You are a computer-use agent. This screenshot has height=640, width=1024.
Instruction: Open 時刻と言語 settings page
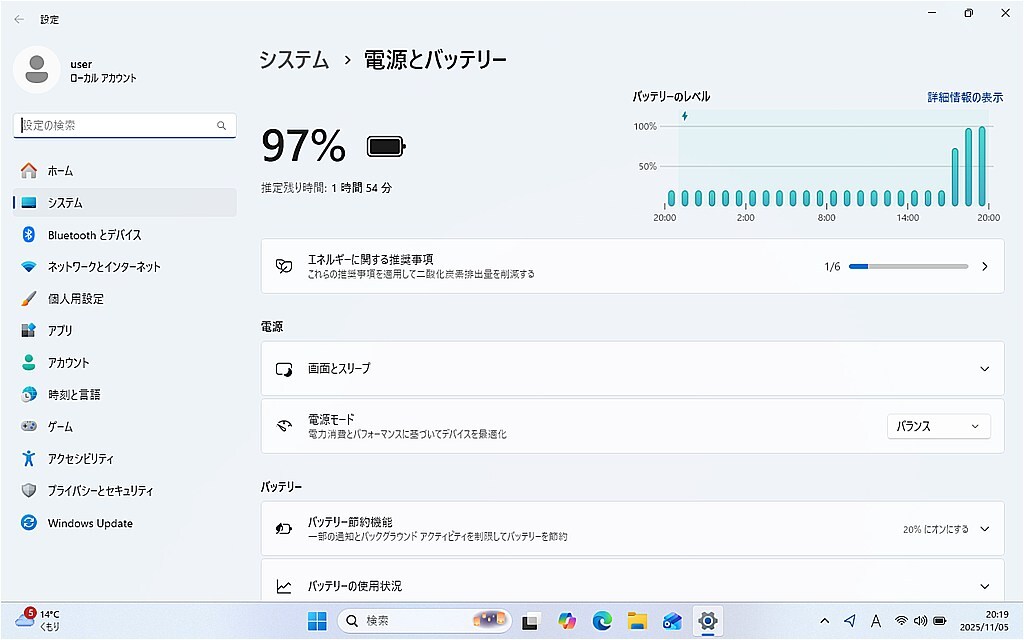tap(74, 395)
